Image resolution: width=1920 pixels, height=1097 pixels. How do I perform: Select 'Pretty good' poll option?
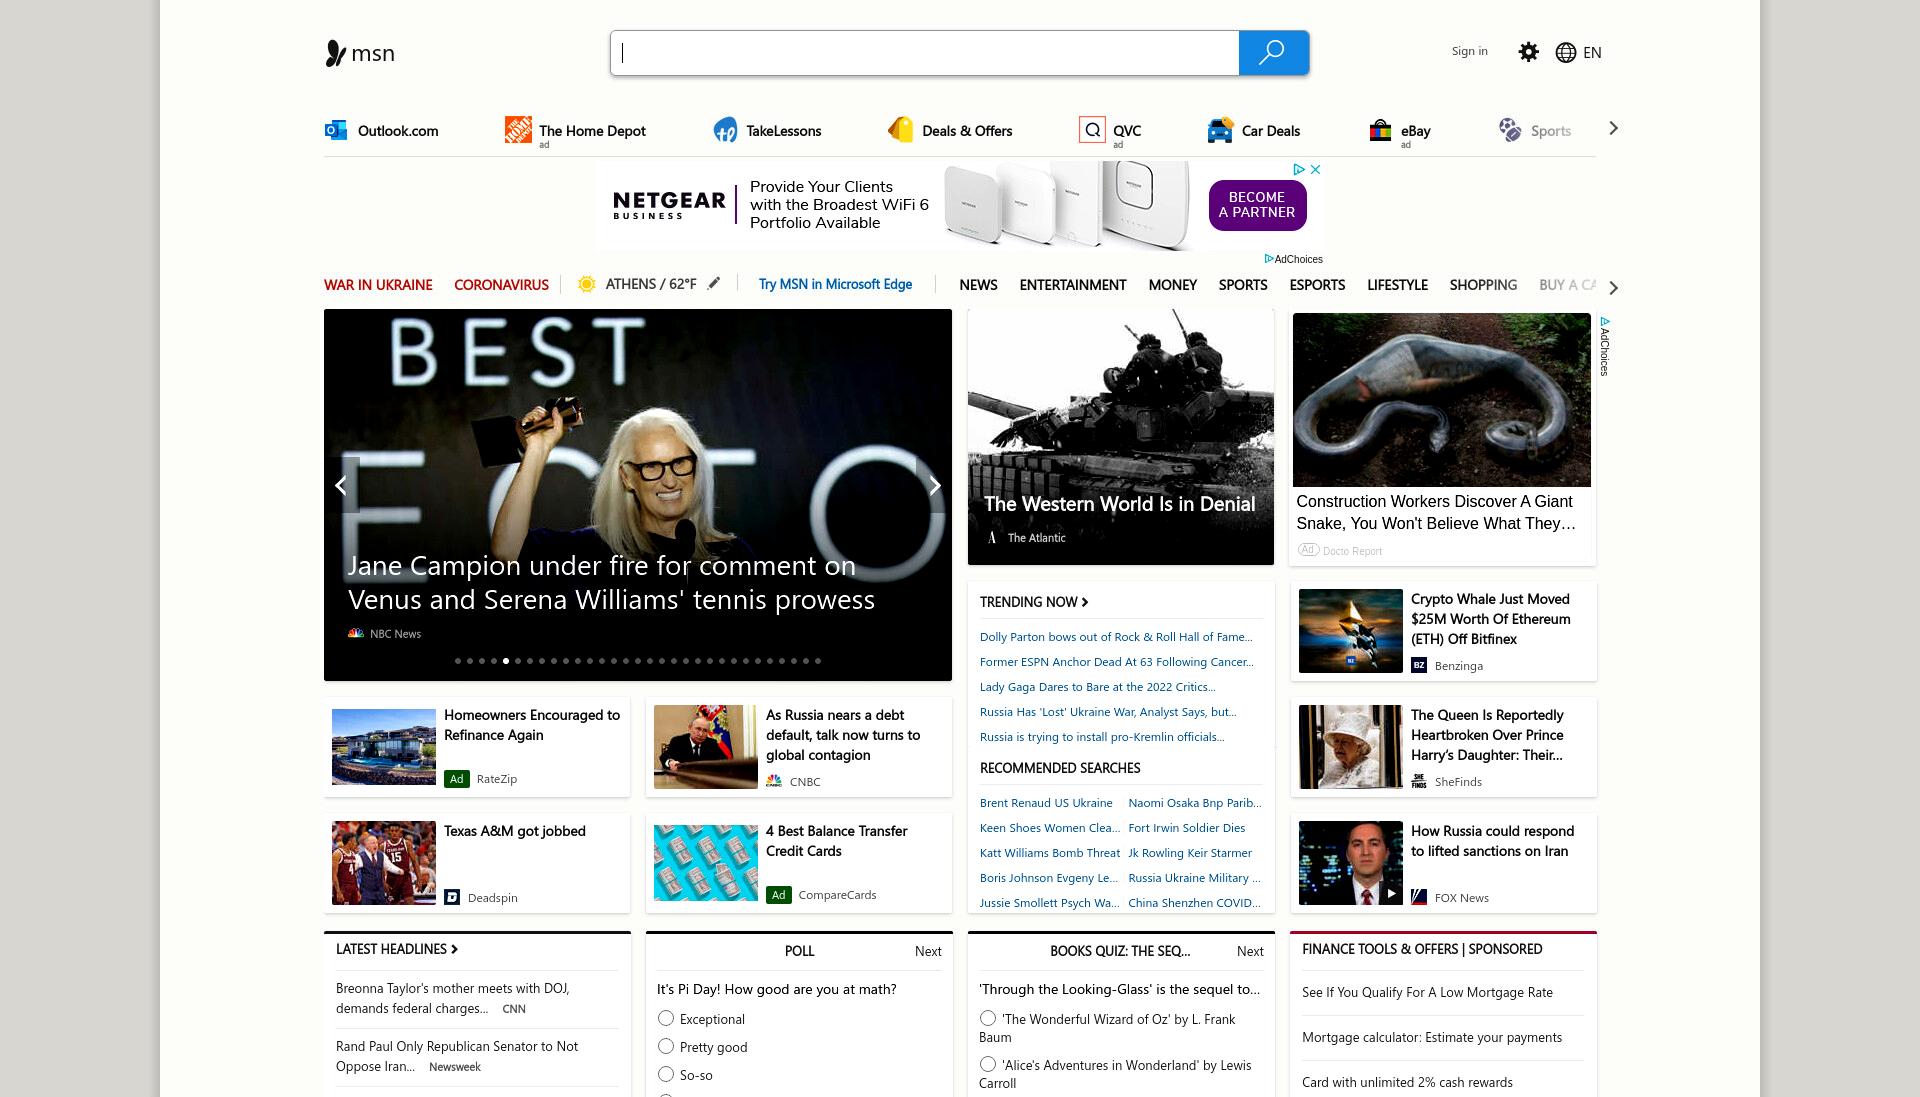pos(666,1046)
